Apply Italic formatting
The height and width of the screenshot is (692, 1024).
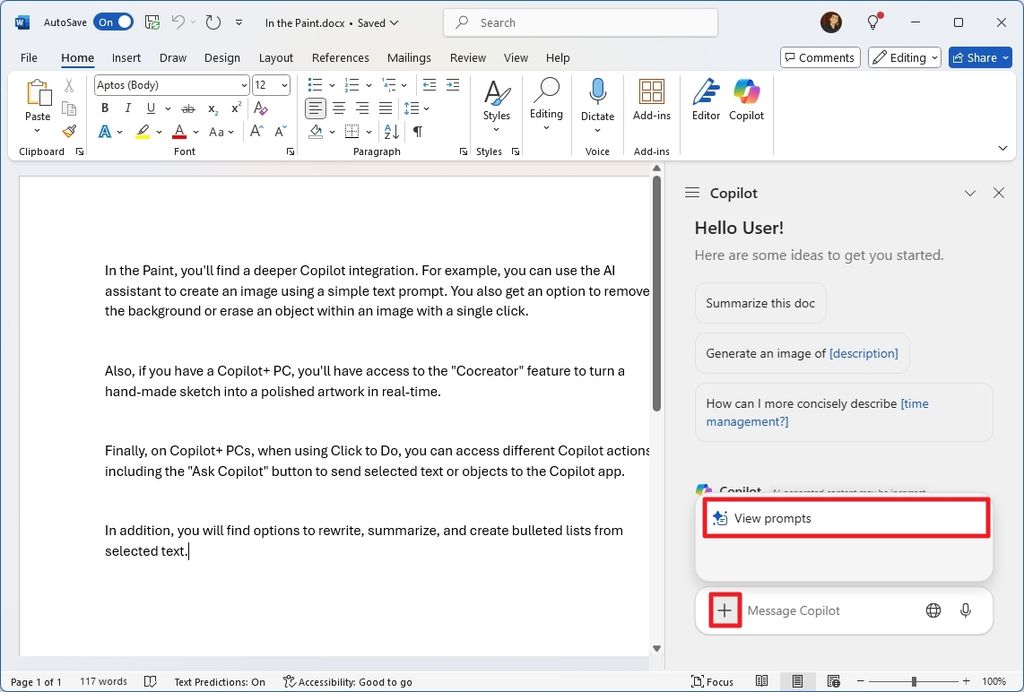128,108
